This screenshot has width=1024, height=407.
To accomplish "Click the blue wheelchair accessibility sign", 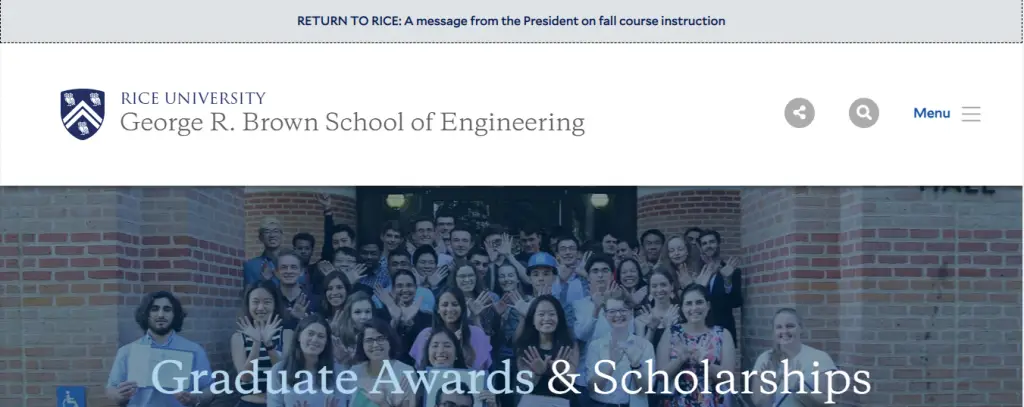I will [x=71, y=397].
